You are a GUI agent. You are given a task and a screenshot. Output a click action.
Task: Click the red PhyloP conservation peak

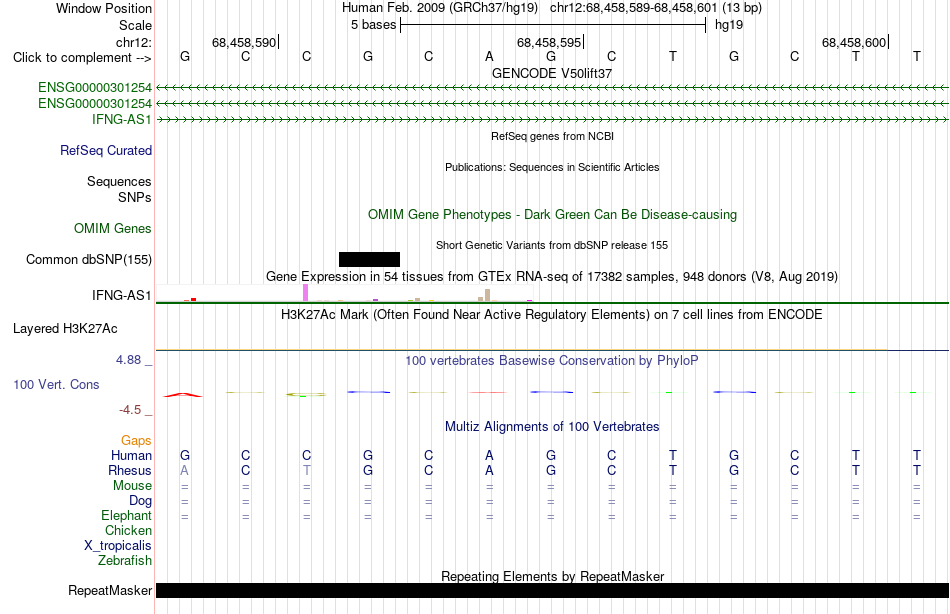(182, 395)
